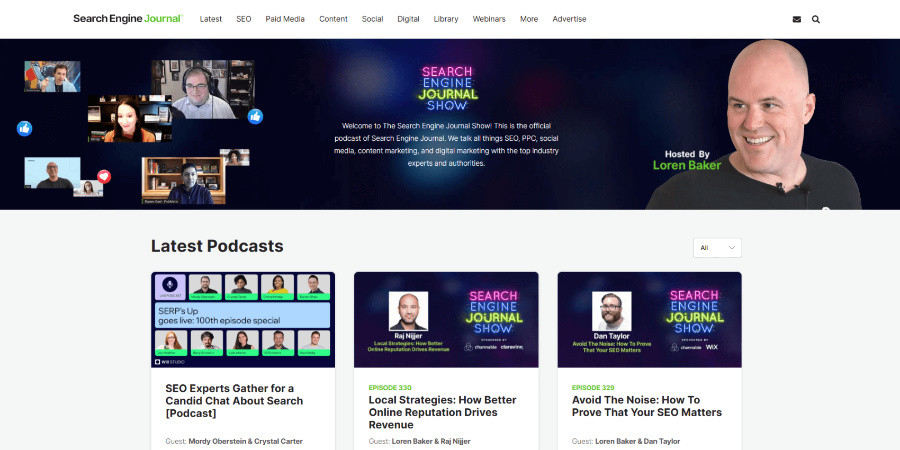Click the Loren Baker host name
Screen dimensions: 900x450
pyautogui.click(x=686, y=165)
